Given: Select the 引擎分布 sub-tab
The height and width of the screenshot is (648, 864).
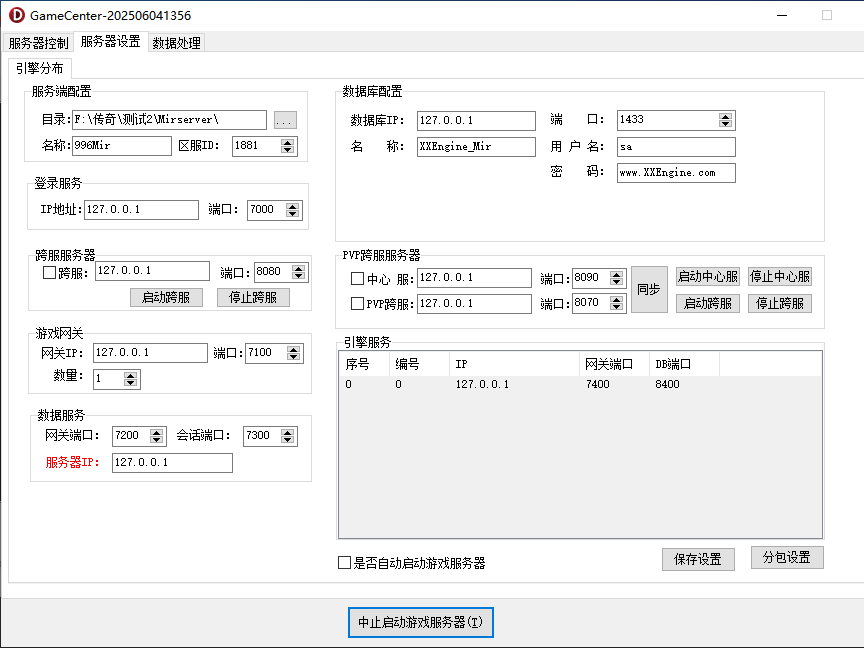Looking at the screenshot, I should pyautogui.click(x=39, y=68).
